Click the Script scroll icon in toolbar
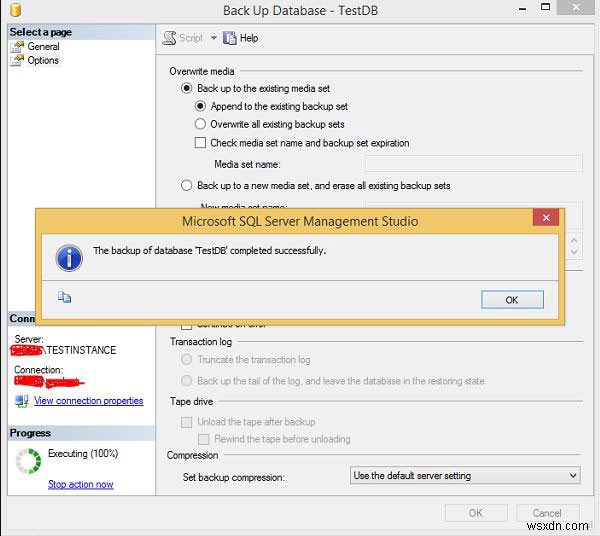Screen dimensions: 600x536 pos(169,38)
